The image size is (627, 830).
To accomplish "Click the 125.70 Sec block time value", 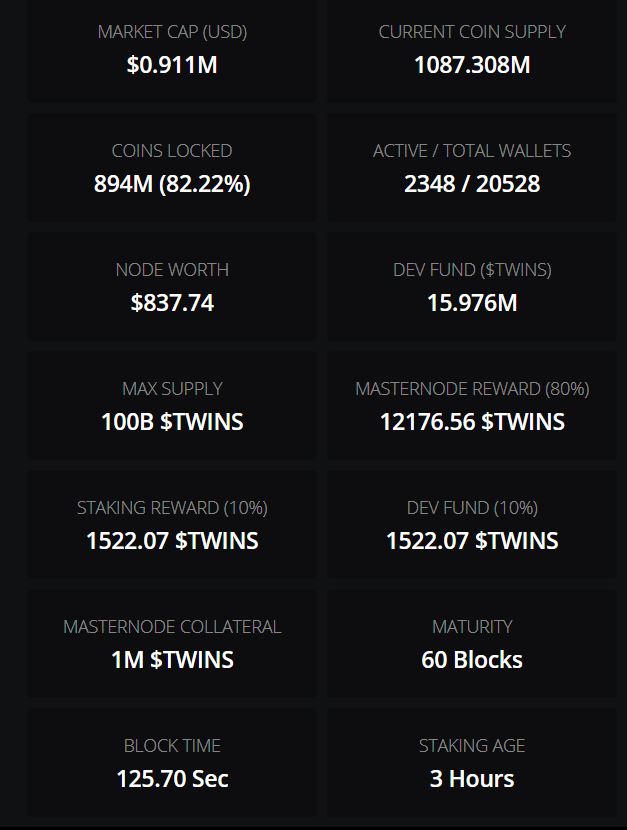I will (172, 779).
